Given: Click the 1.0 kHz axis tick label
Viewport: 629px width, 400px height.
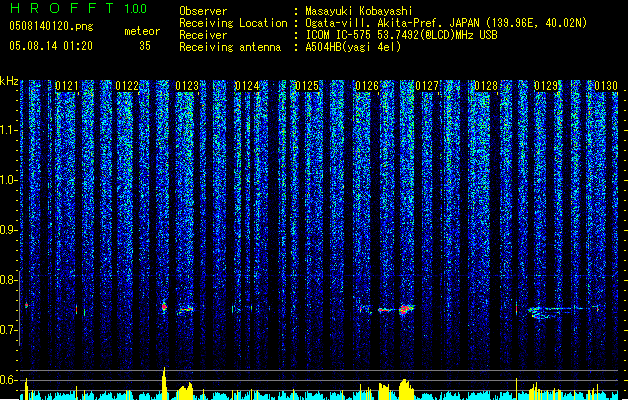Looking at the screenshot, I should click(x=9, y=180).
